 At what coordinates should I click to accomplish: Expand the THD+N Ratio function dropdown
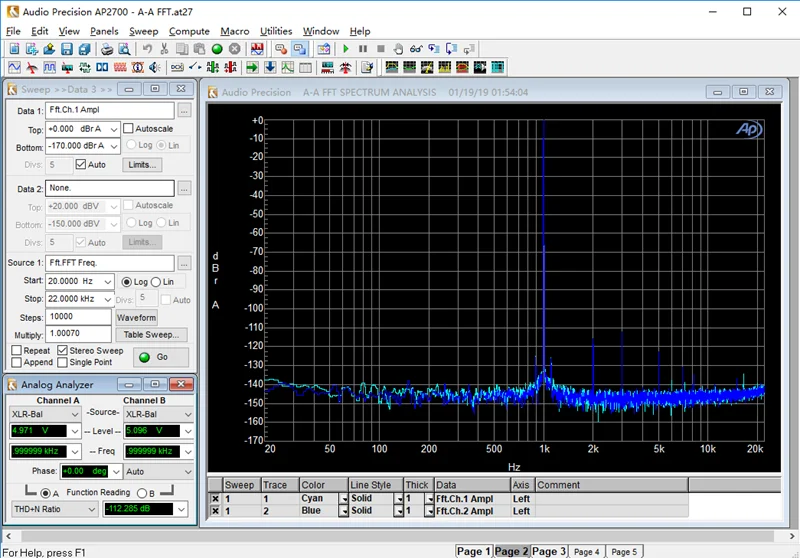click(91, 509)
